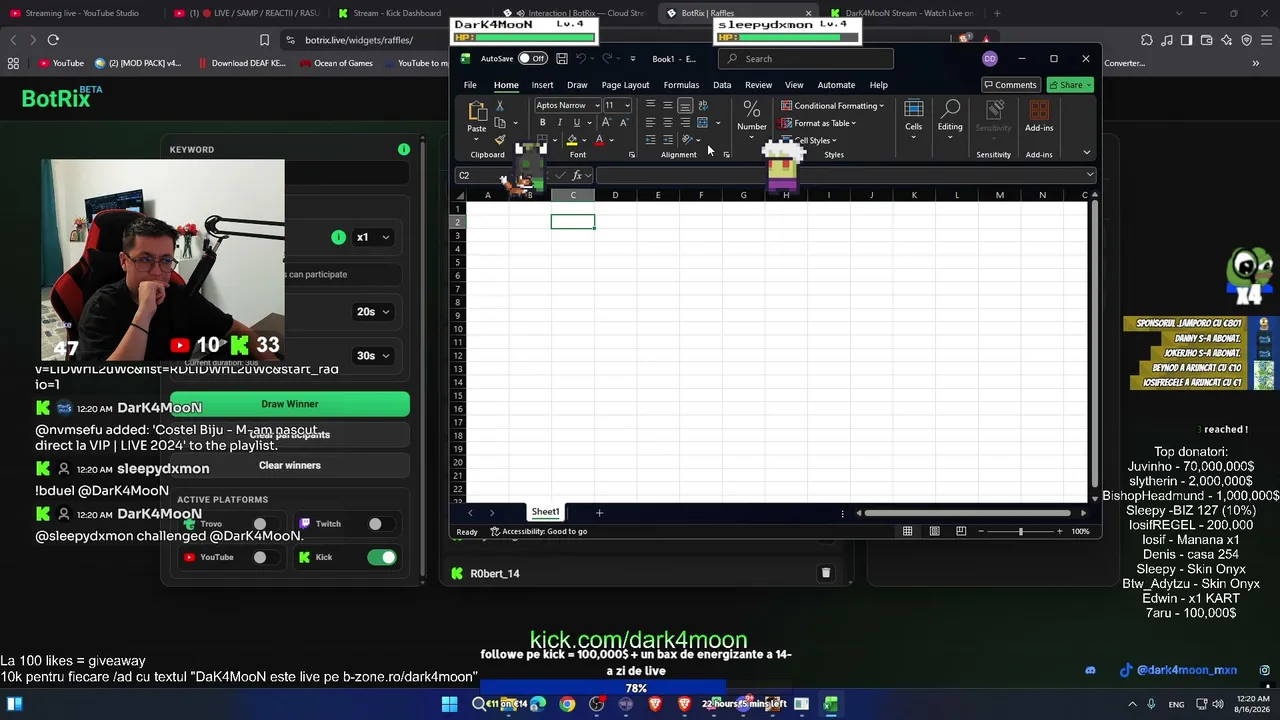The image size is (1280, 720).
Task: Apply Italic formatting in Excel Font group
Action: 559,123
